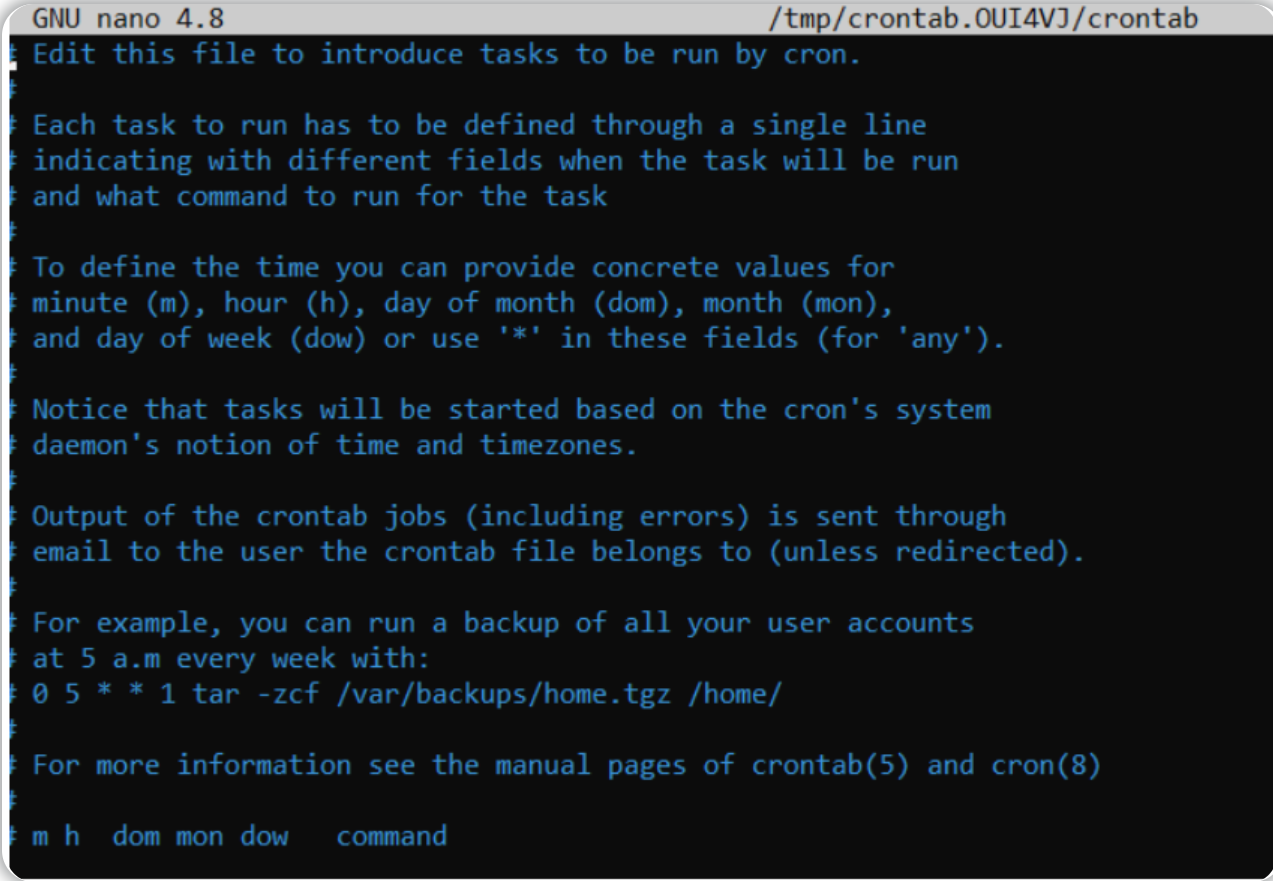Click the 'and what command to run' line
This screenshot has width=1273, height=881.
click(x=320, y=195)
